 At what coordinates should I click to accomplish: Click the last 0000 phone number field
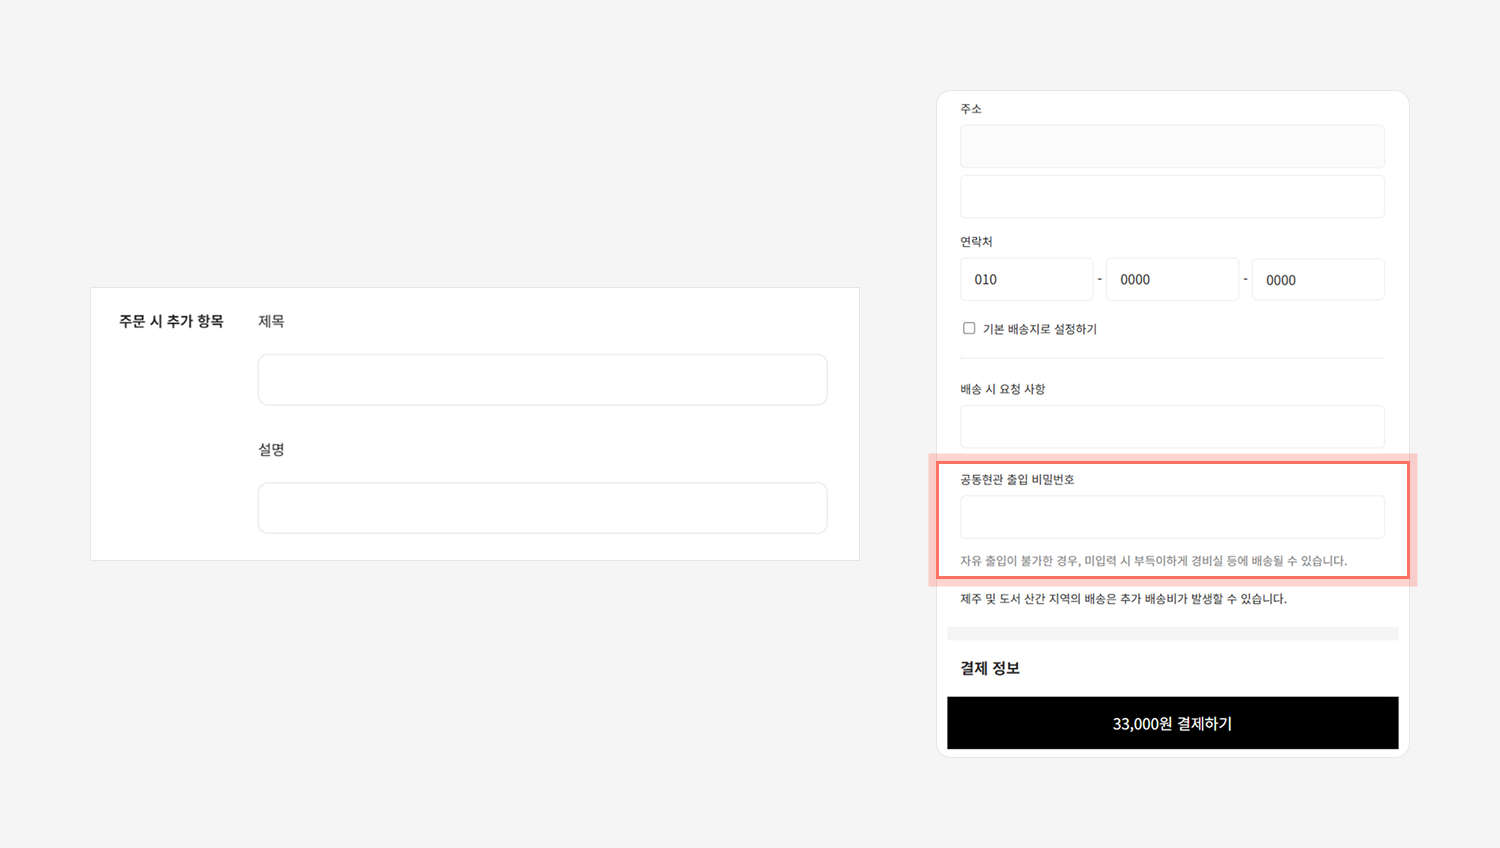coord(1318,280)
